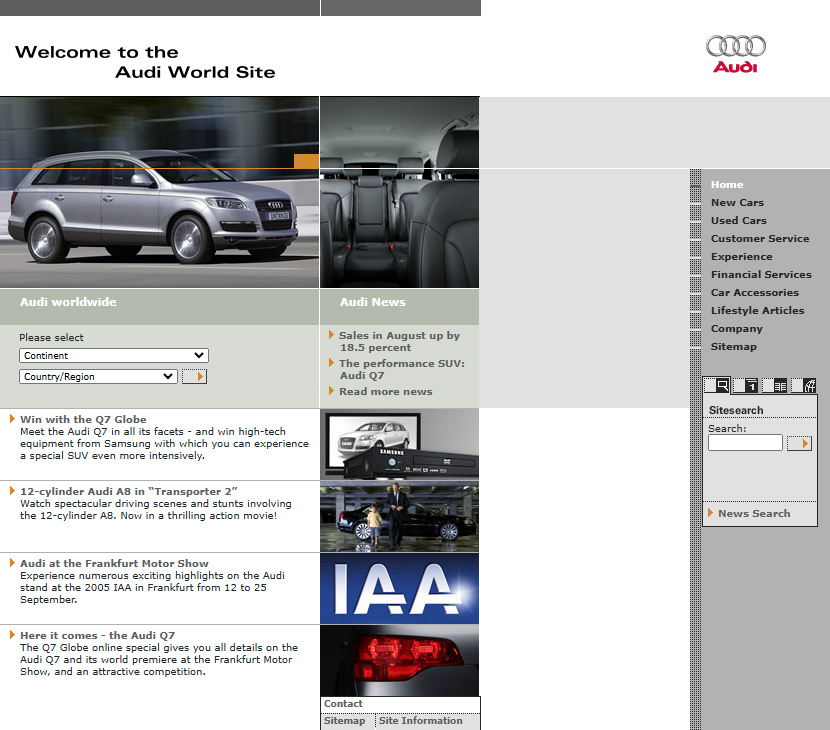Image resolution: width=830 pixels, height=730 pixels.
Task: Open Sitemap in the right navigation
Action: pos(734,346)
